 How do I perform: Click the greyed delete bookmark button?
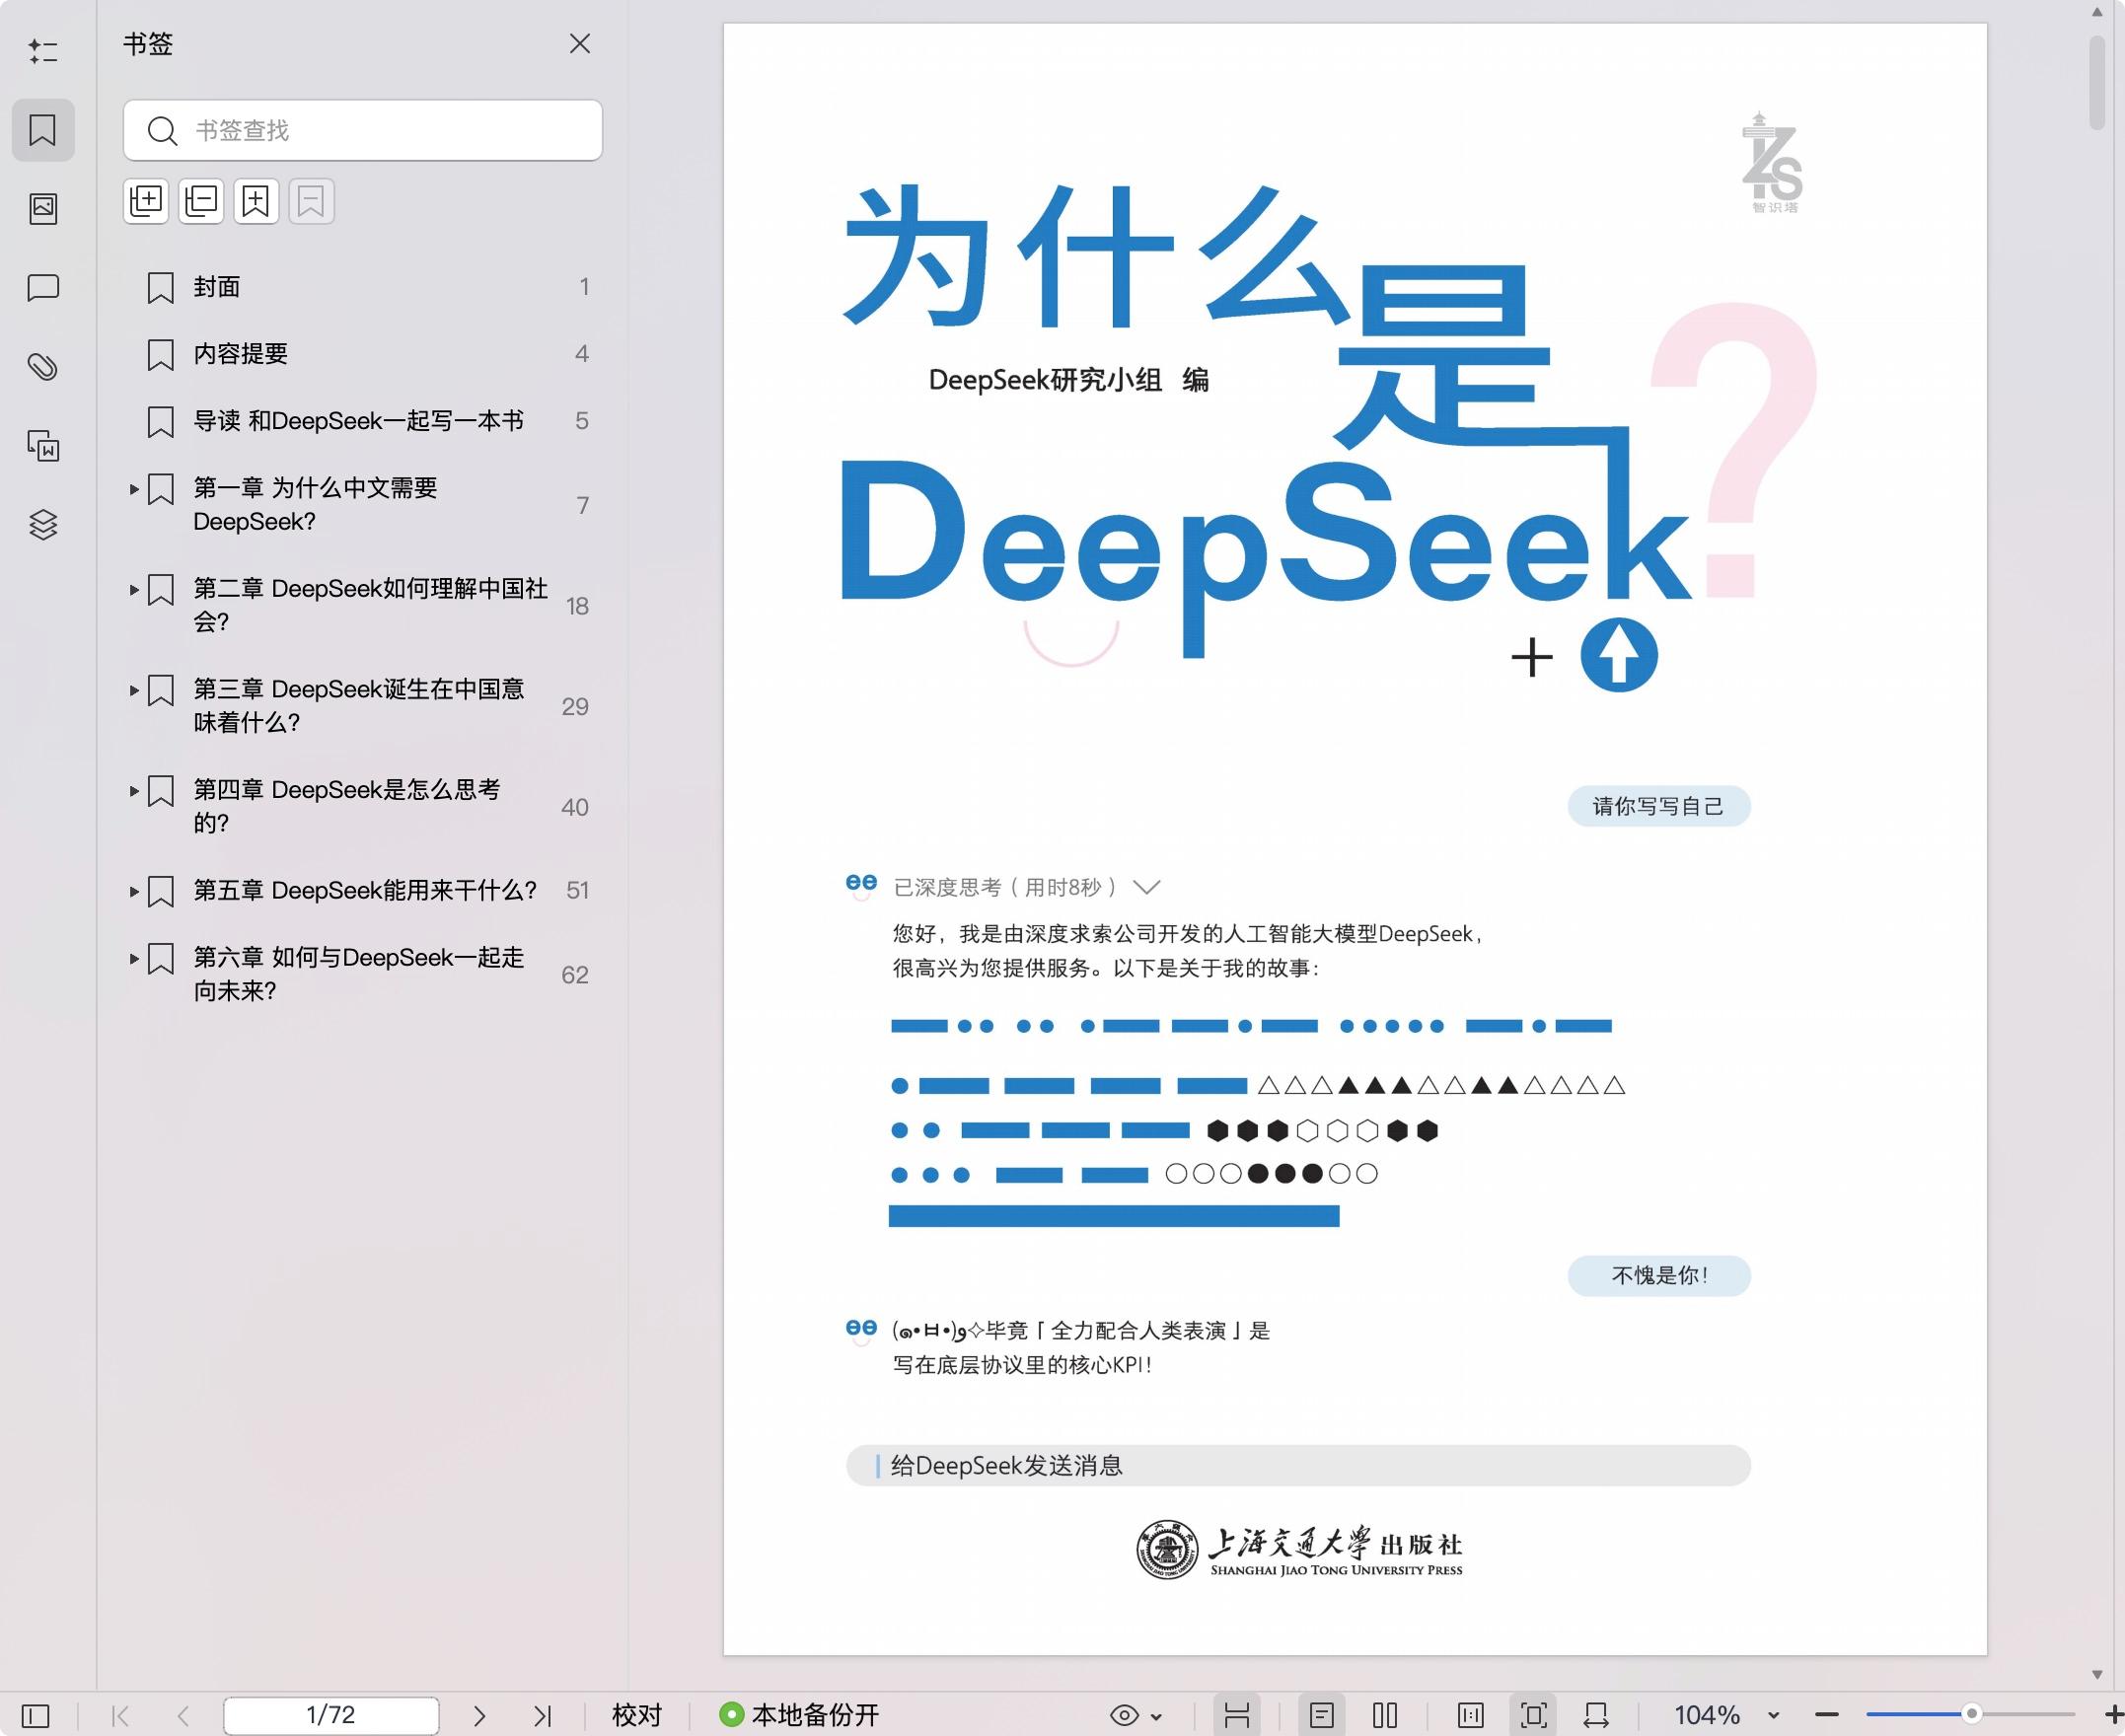coord(311,202)
